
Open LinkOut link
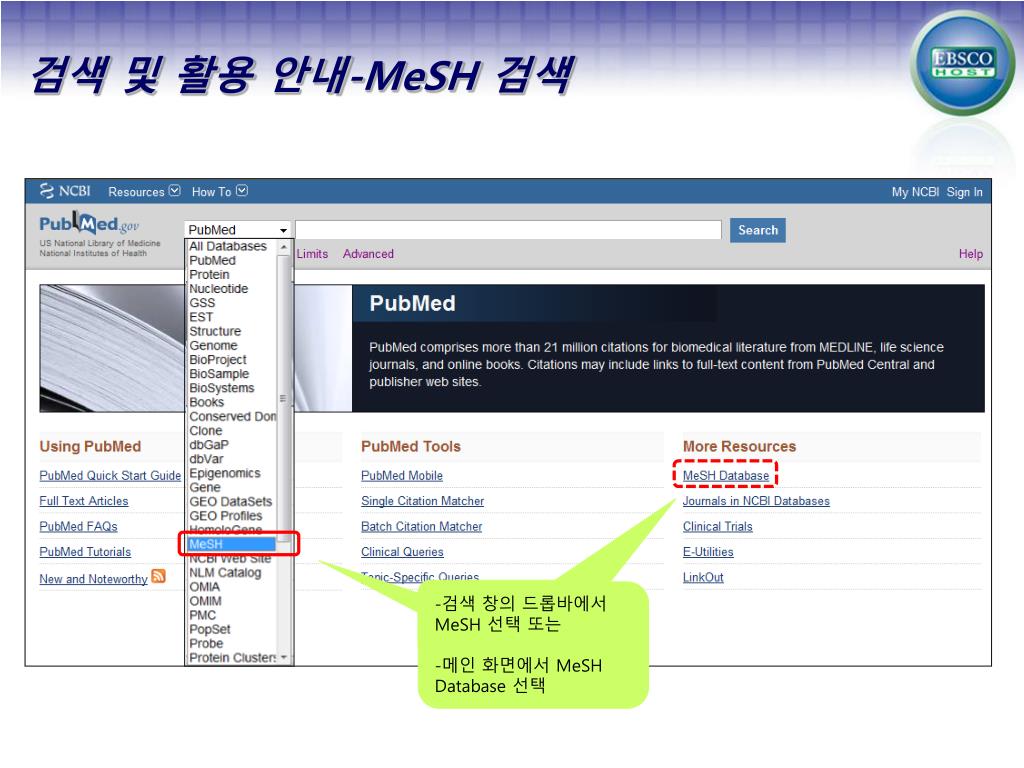coord(703,577)
